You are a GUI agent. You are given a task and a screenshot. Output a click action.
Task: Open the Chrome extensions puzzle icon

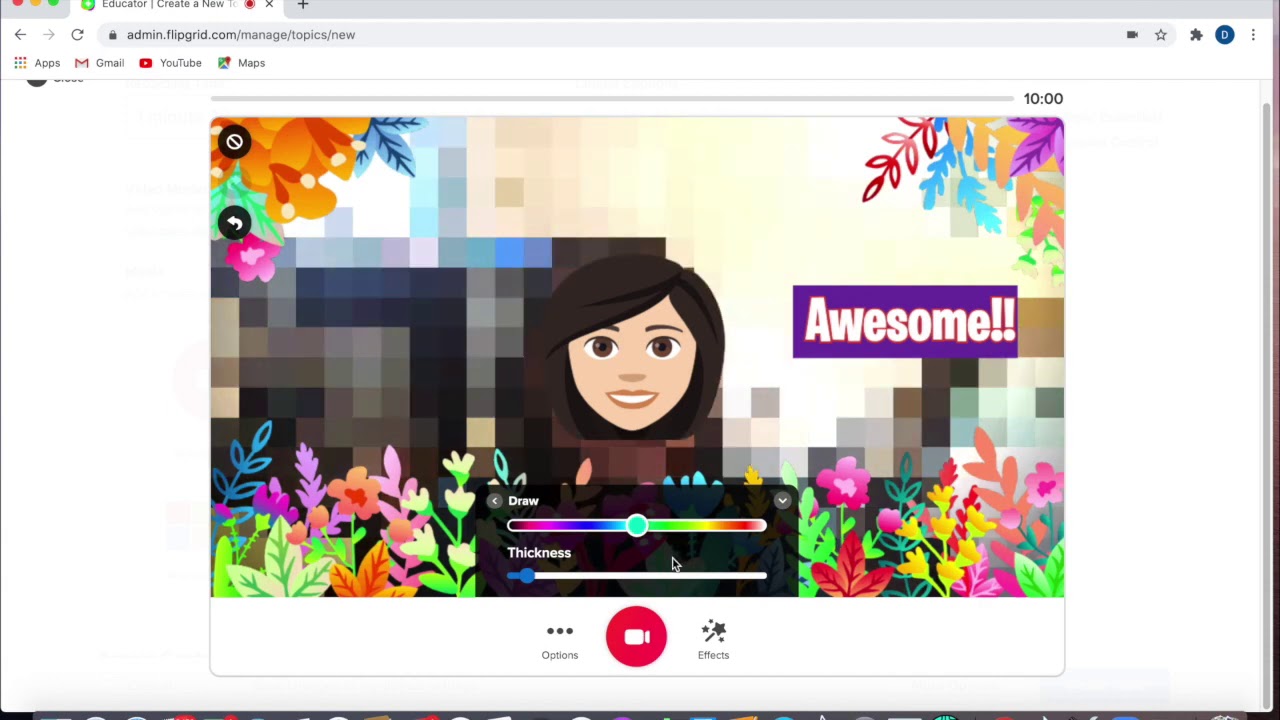click(x=1196, y=35)
